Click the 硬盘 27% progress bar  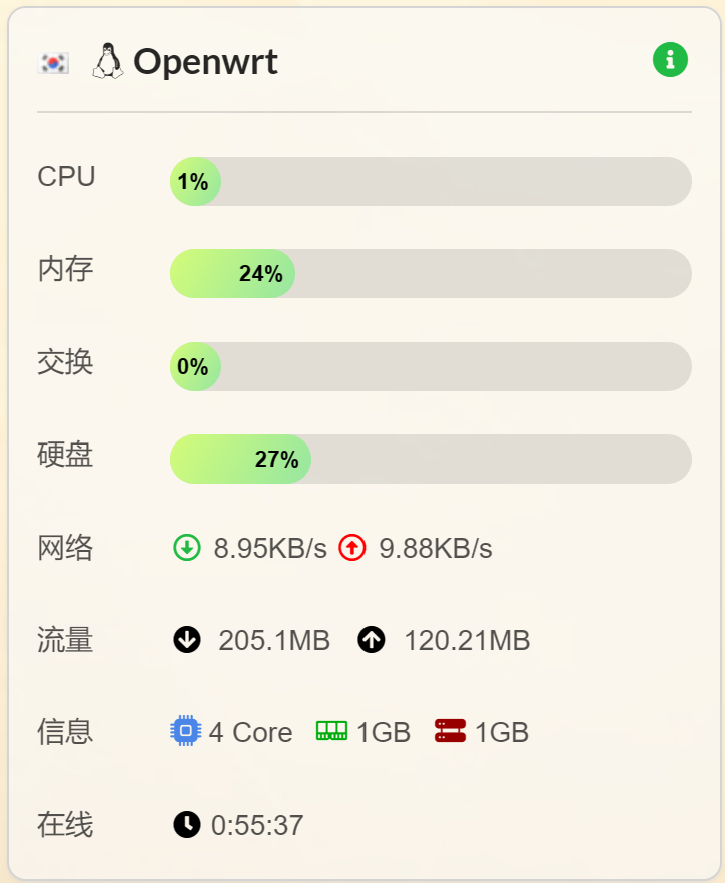tap(430, 459)
